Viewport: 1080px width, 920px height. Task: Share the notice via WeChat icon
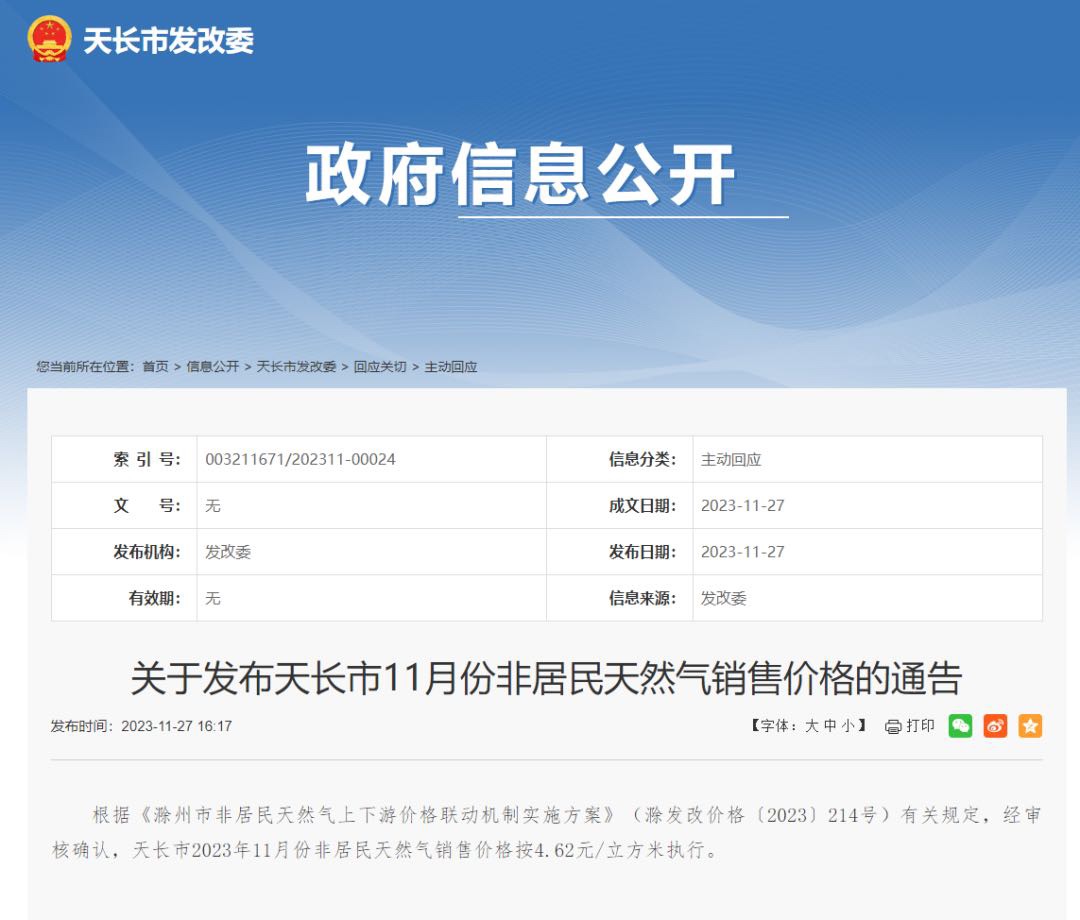[960, 726]
